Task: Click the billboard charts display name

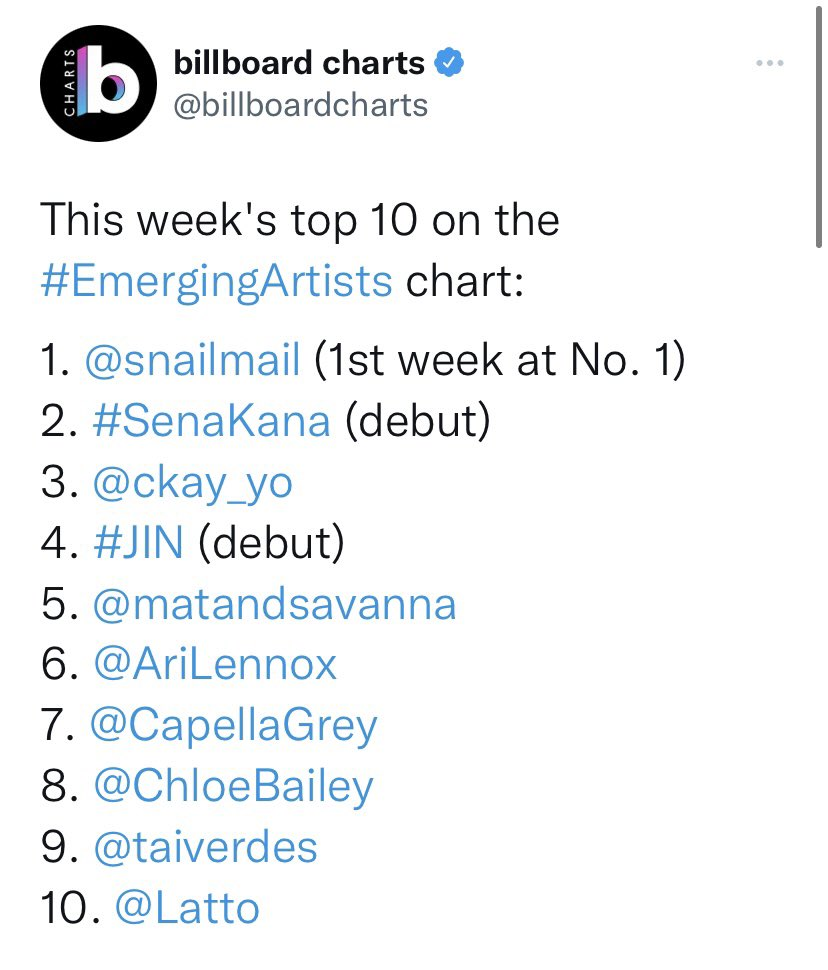Action: coord(299,64)
